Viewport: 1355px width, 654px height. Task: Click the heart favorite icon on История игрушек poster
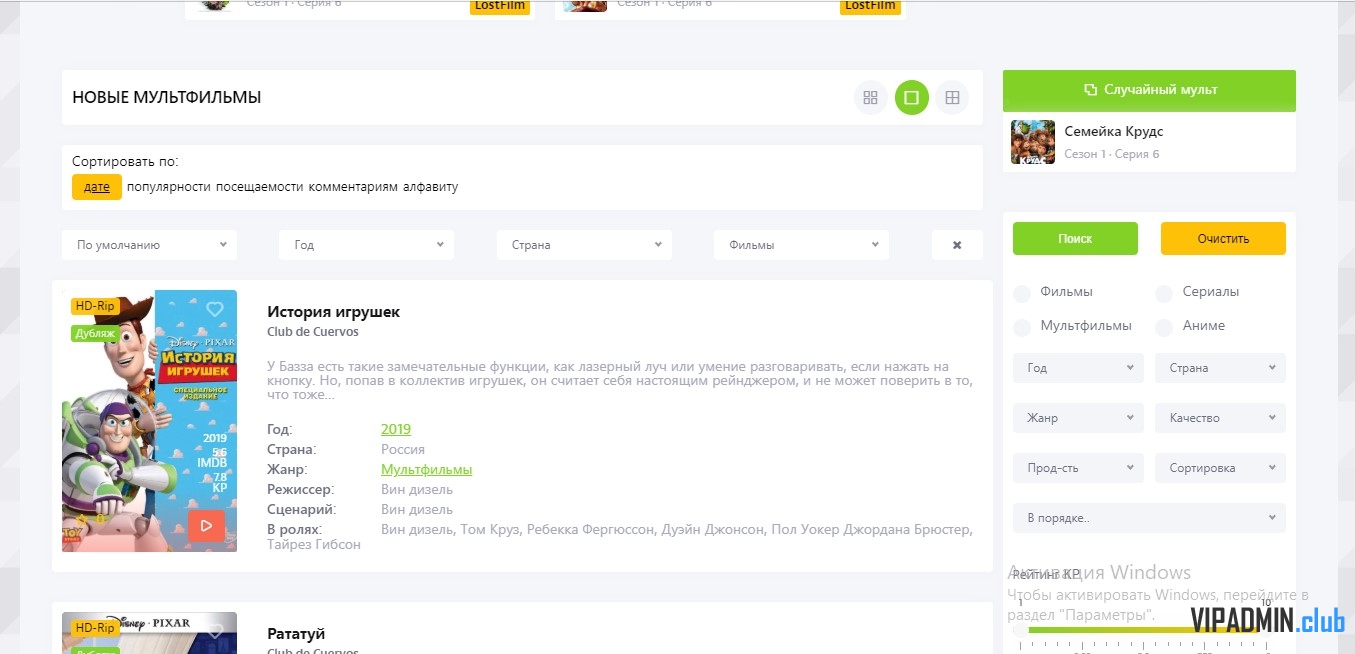tap(215, 309)
